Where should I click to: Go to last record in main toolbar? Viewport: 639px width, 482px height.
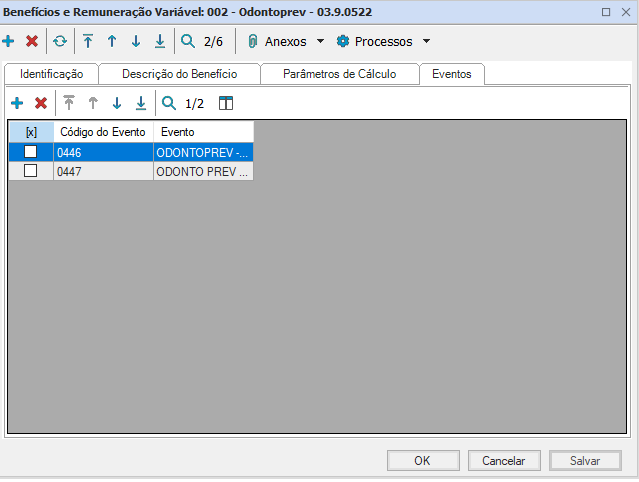pyautogui.click(x=160, y=42)
